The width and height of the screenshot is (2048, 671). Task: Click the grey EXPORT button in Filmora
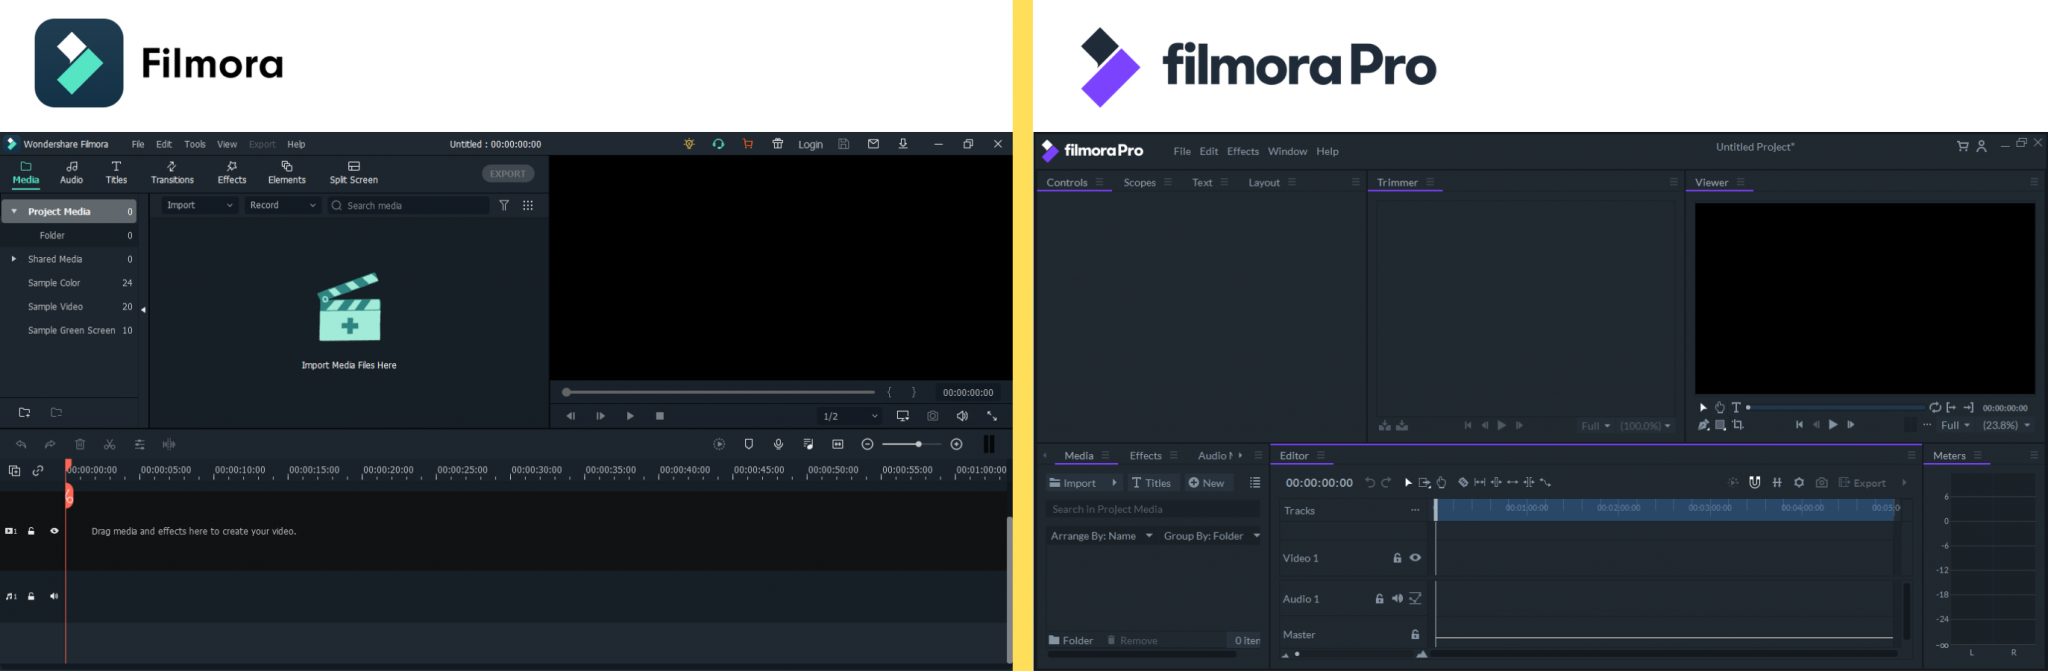tap(508, 173)
